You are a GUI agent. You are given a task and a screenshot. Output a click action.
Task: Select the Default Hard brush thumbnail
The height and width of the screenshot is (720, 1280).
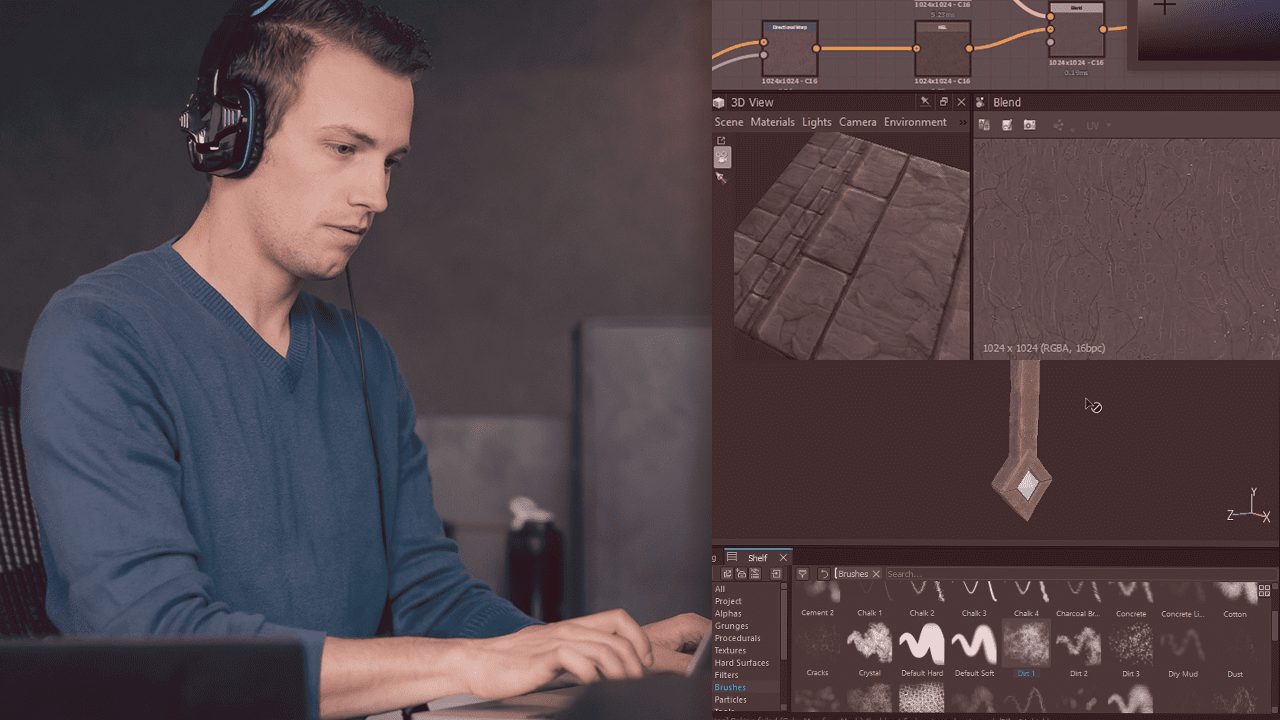[x=921, y=644]
